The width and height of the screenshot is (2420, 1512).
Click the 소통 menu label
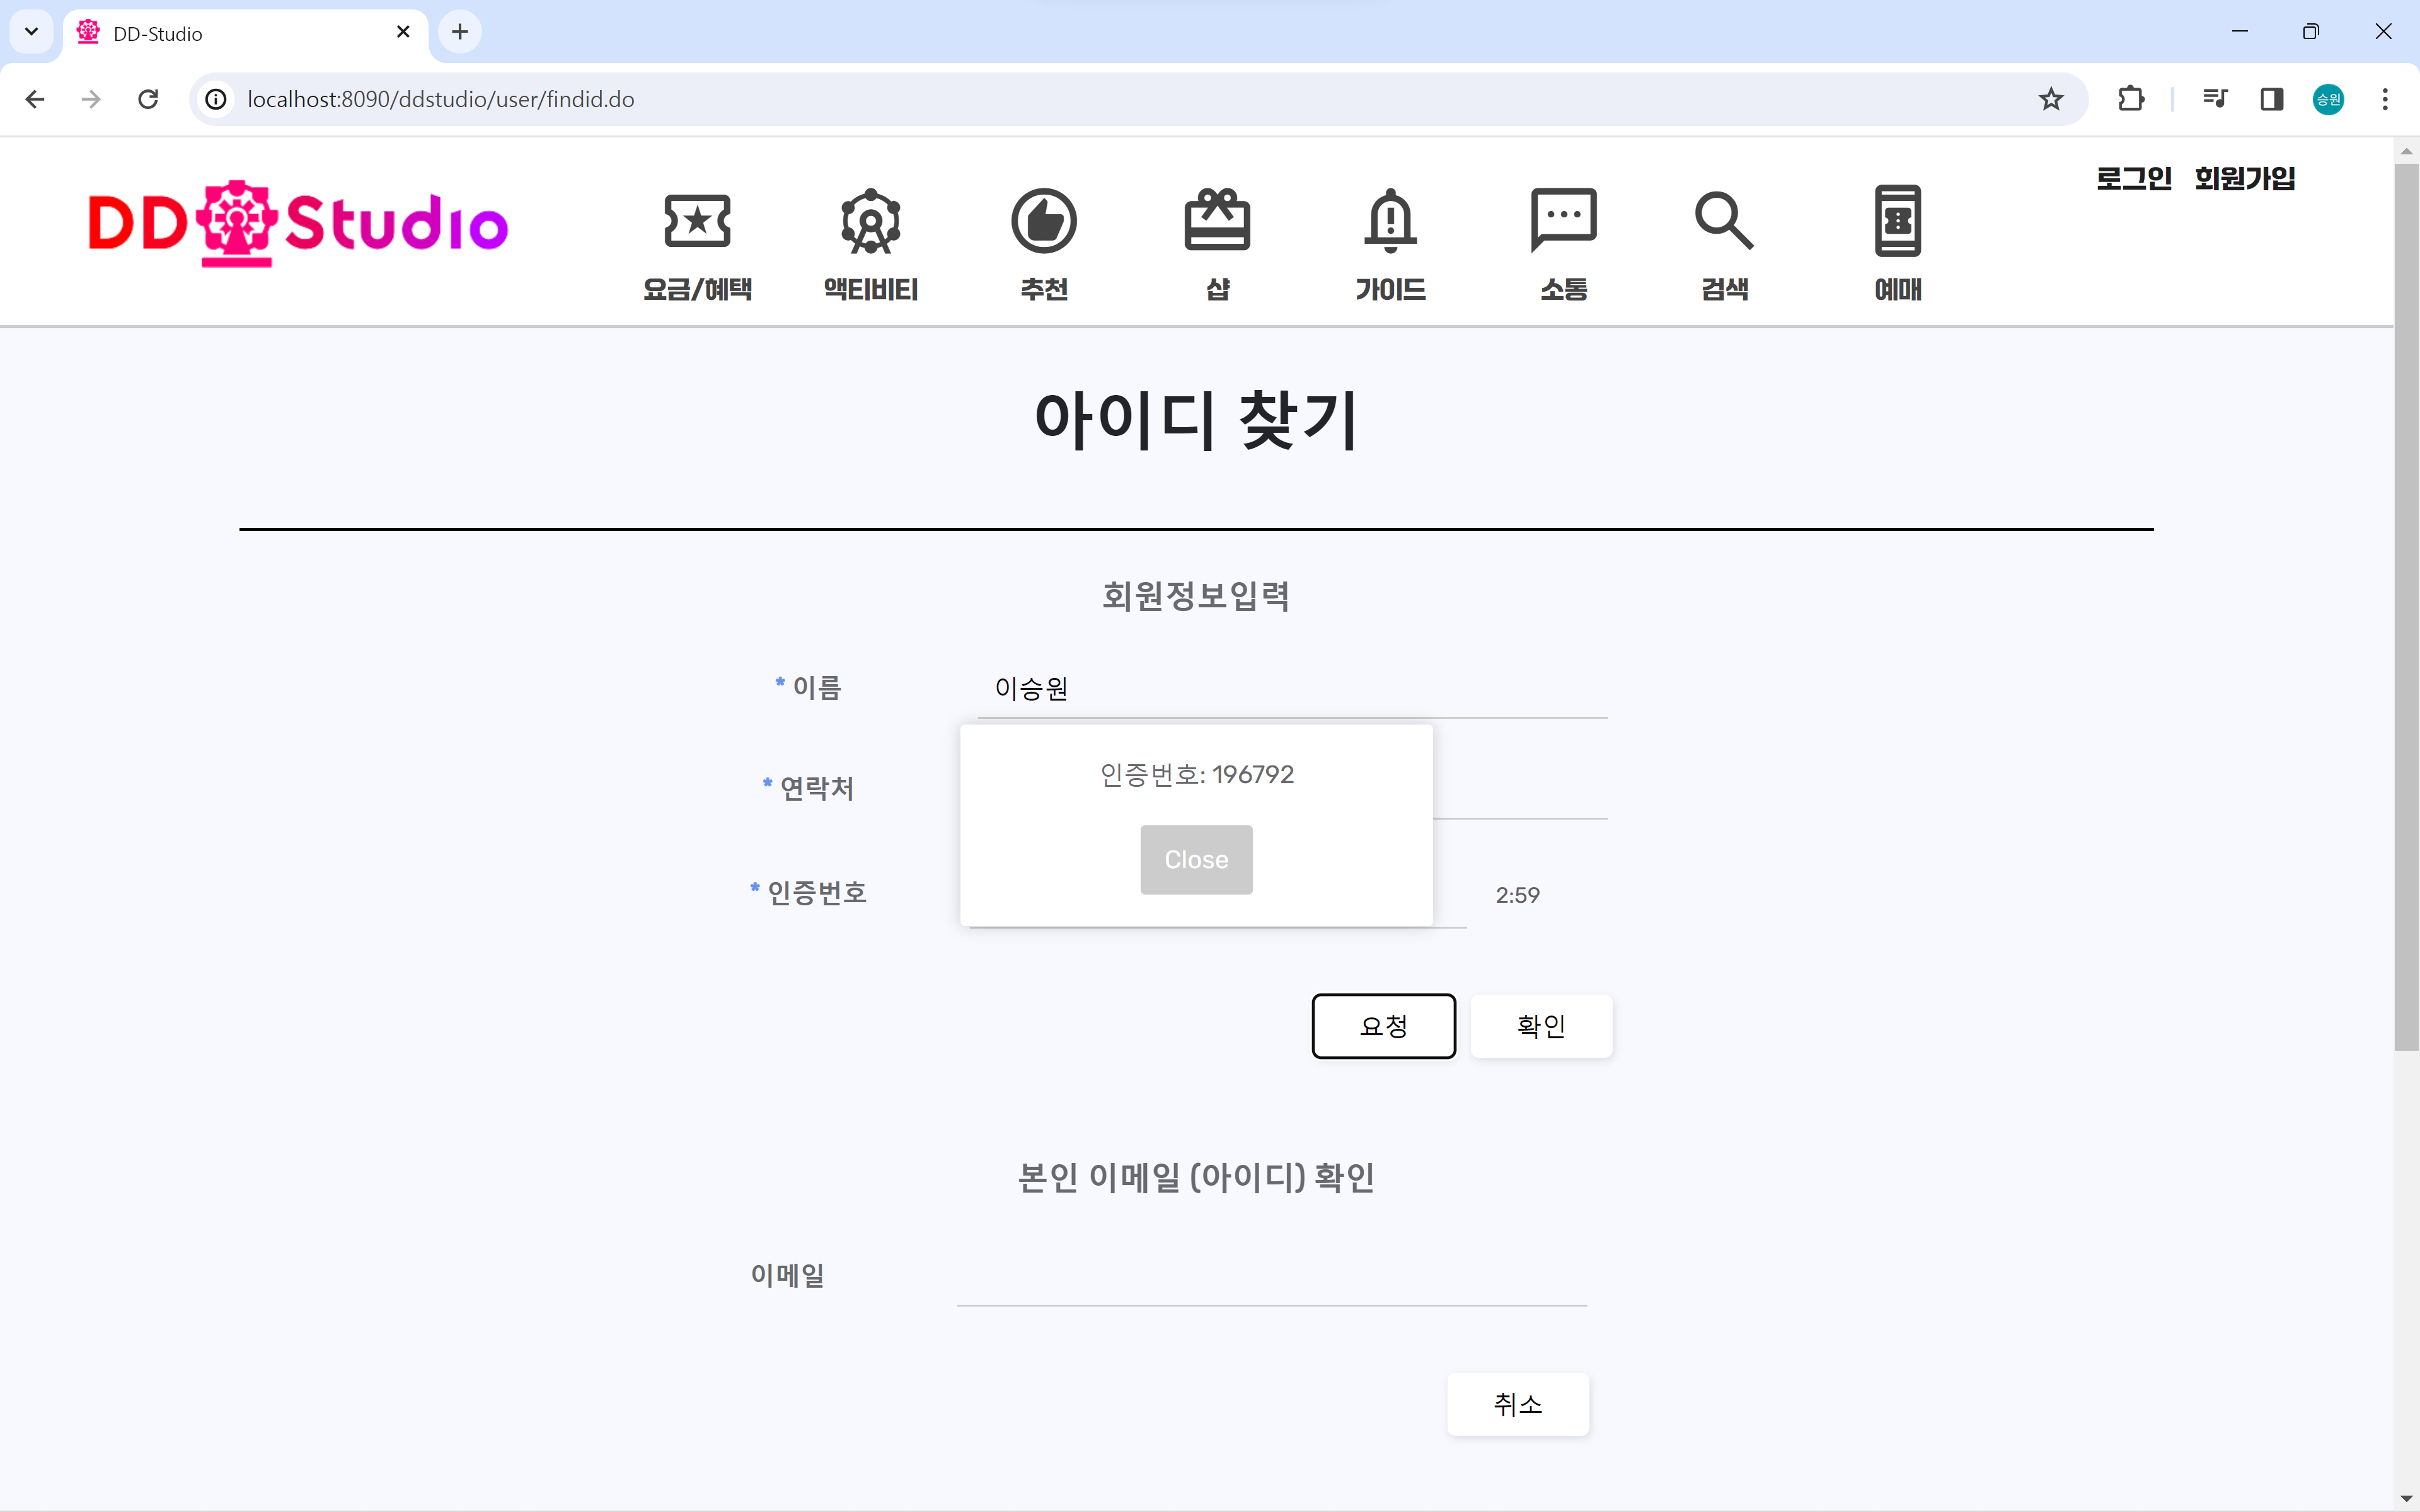pyautogui.click(x=1564, y=289)
